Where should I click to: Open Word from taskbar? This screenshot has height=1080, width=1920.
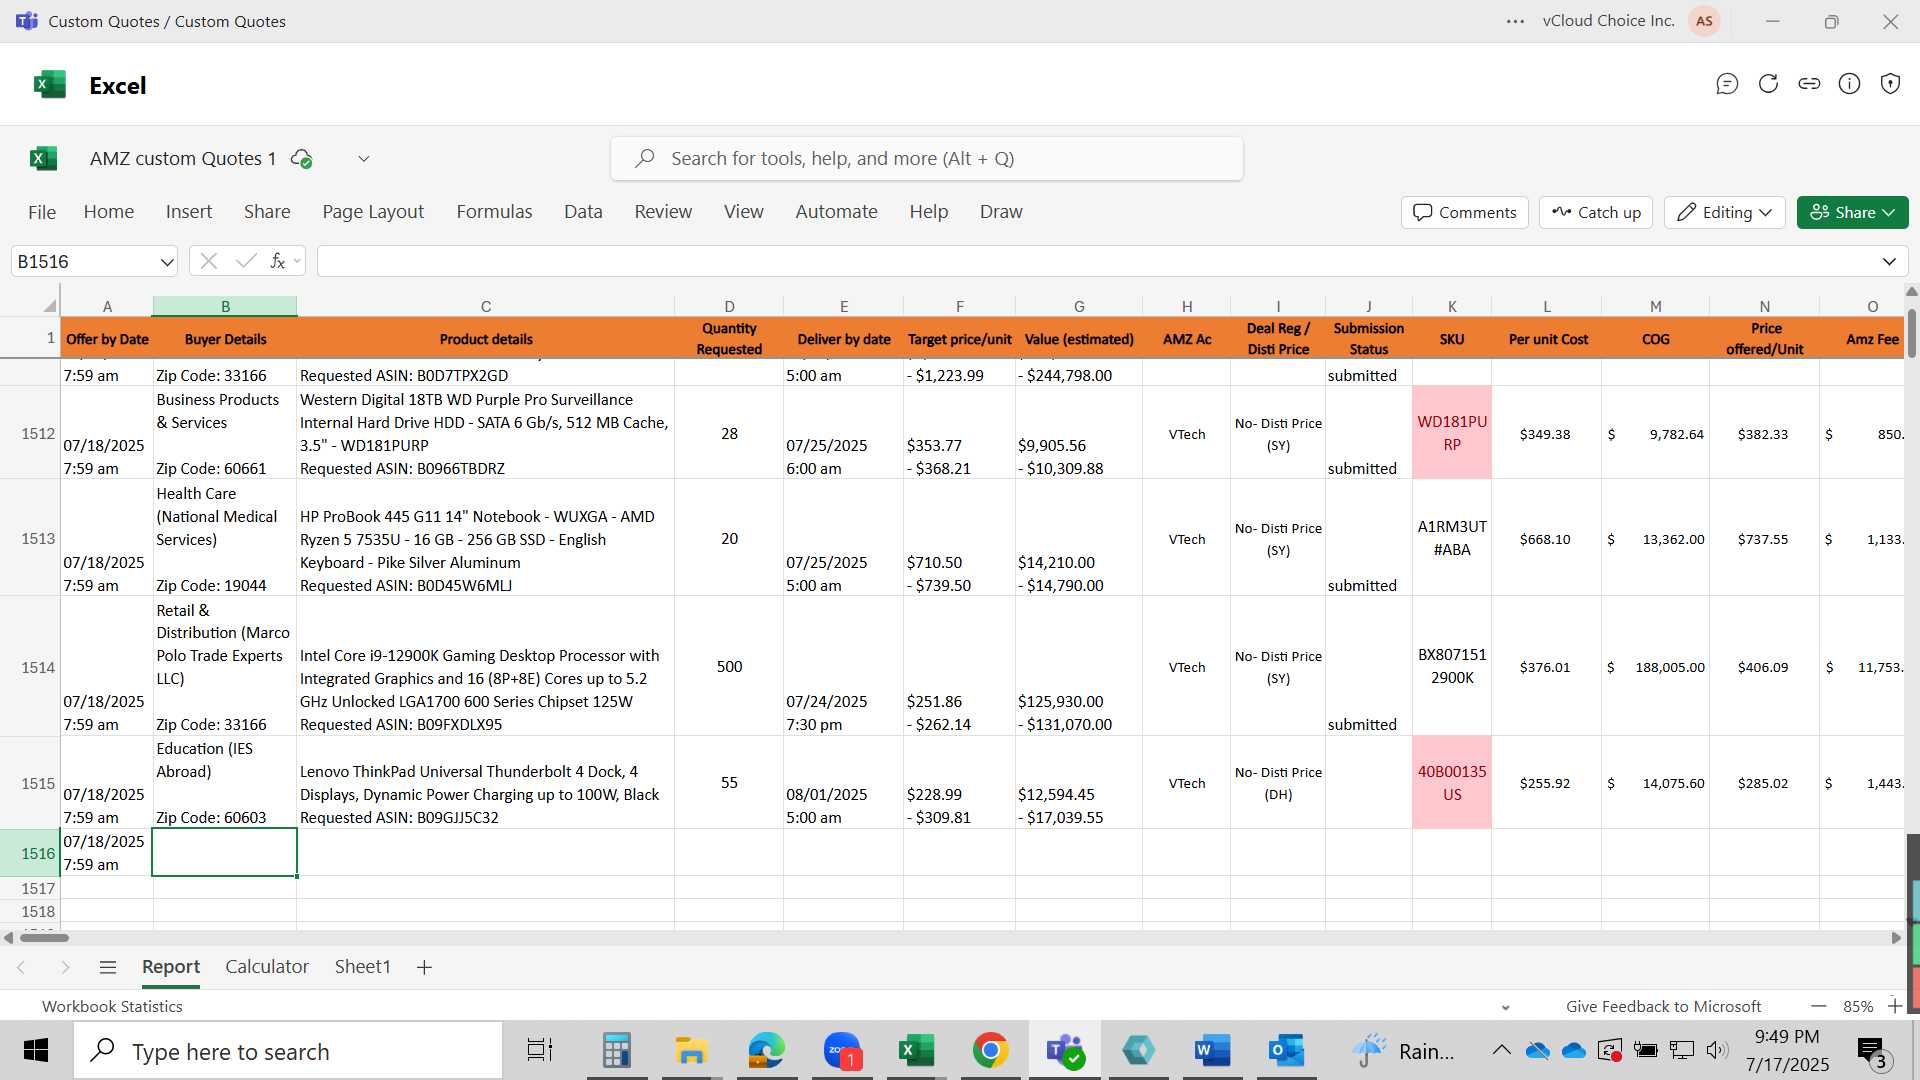[x=1212, y=1050]
